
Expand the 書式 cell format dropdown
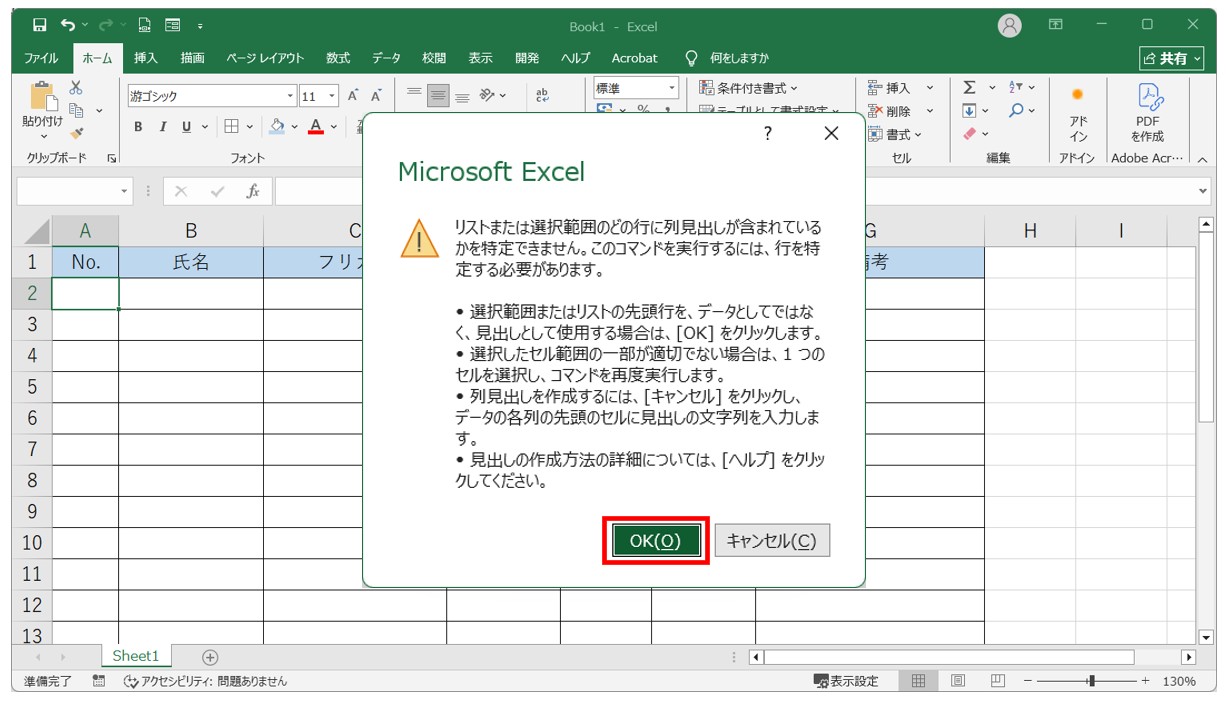tap(895, 134)
